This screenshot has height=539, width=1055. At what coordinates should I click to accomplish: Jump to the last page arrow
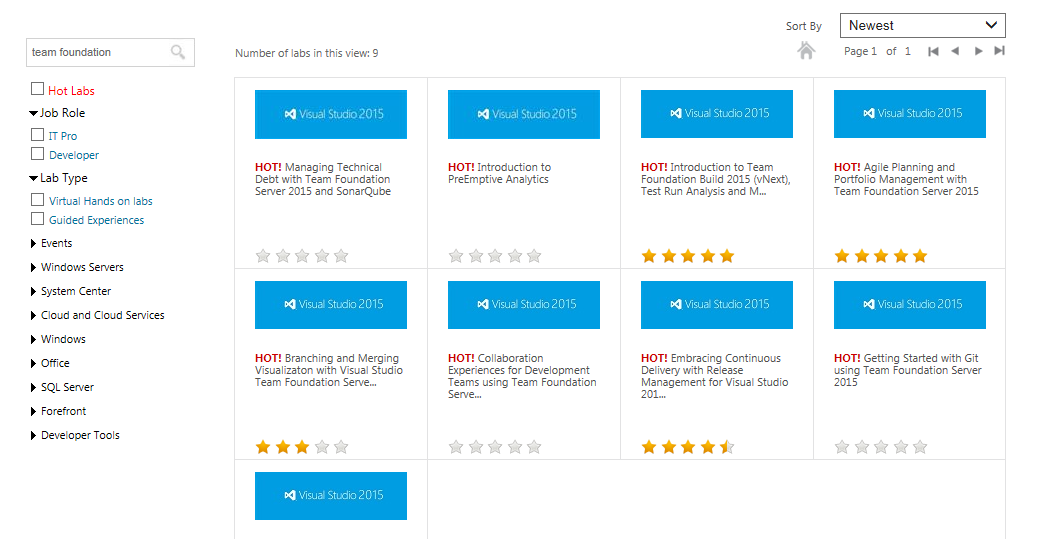pos(999,51)
